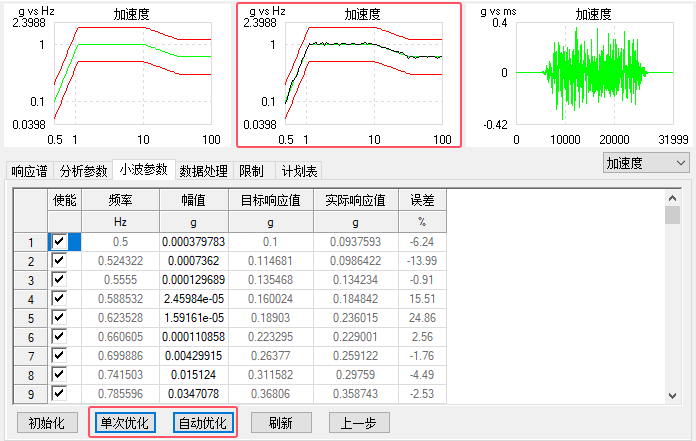The image size is (696, 441).
Task: Uncheck the enable box for 0.699886 Hz
Action: point(59,356)
